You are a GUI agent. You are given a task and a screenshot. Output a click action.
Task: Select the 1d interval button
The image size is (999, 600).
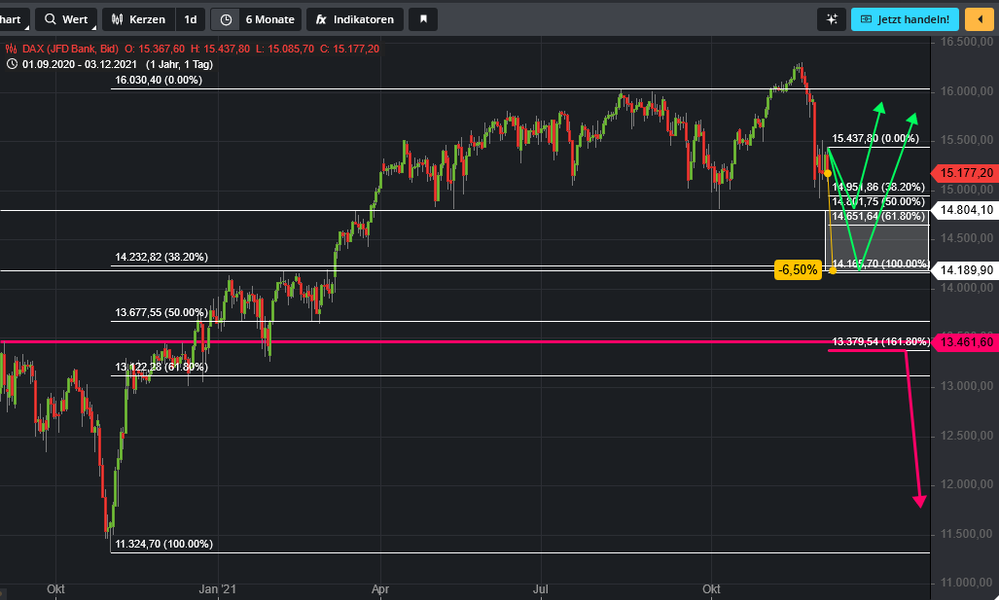(190, 19)
